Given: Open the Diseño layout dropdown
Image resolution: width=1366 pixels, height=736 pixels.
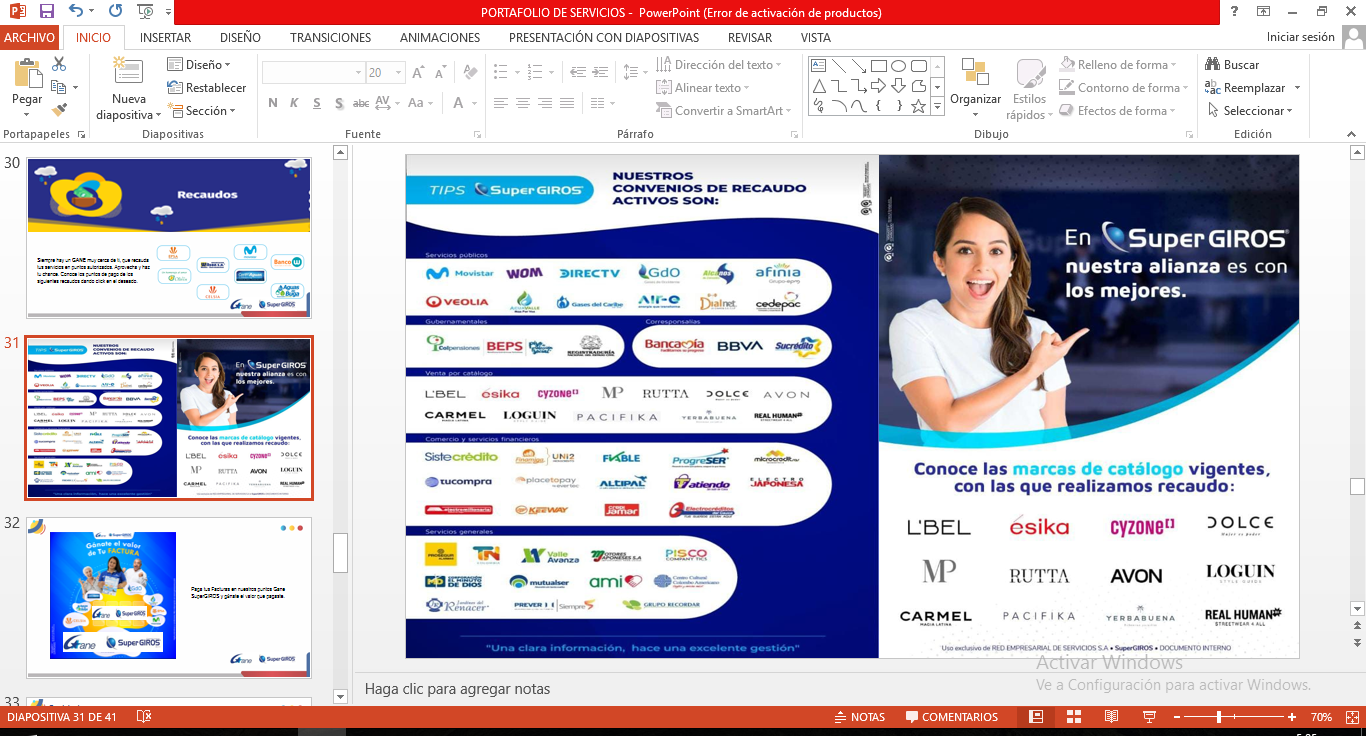Looking at the screenshot, I should [x=200, y=65].
